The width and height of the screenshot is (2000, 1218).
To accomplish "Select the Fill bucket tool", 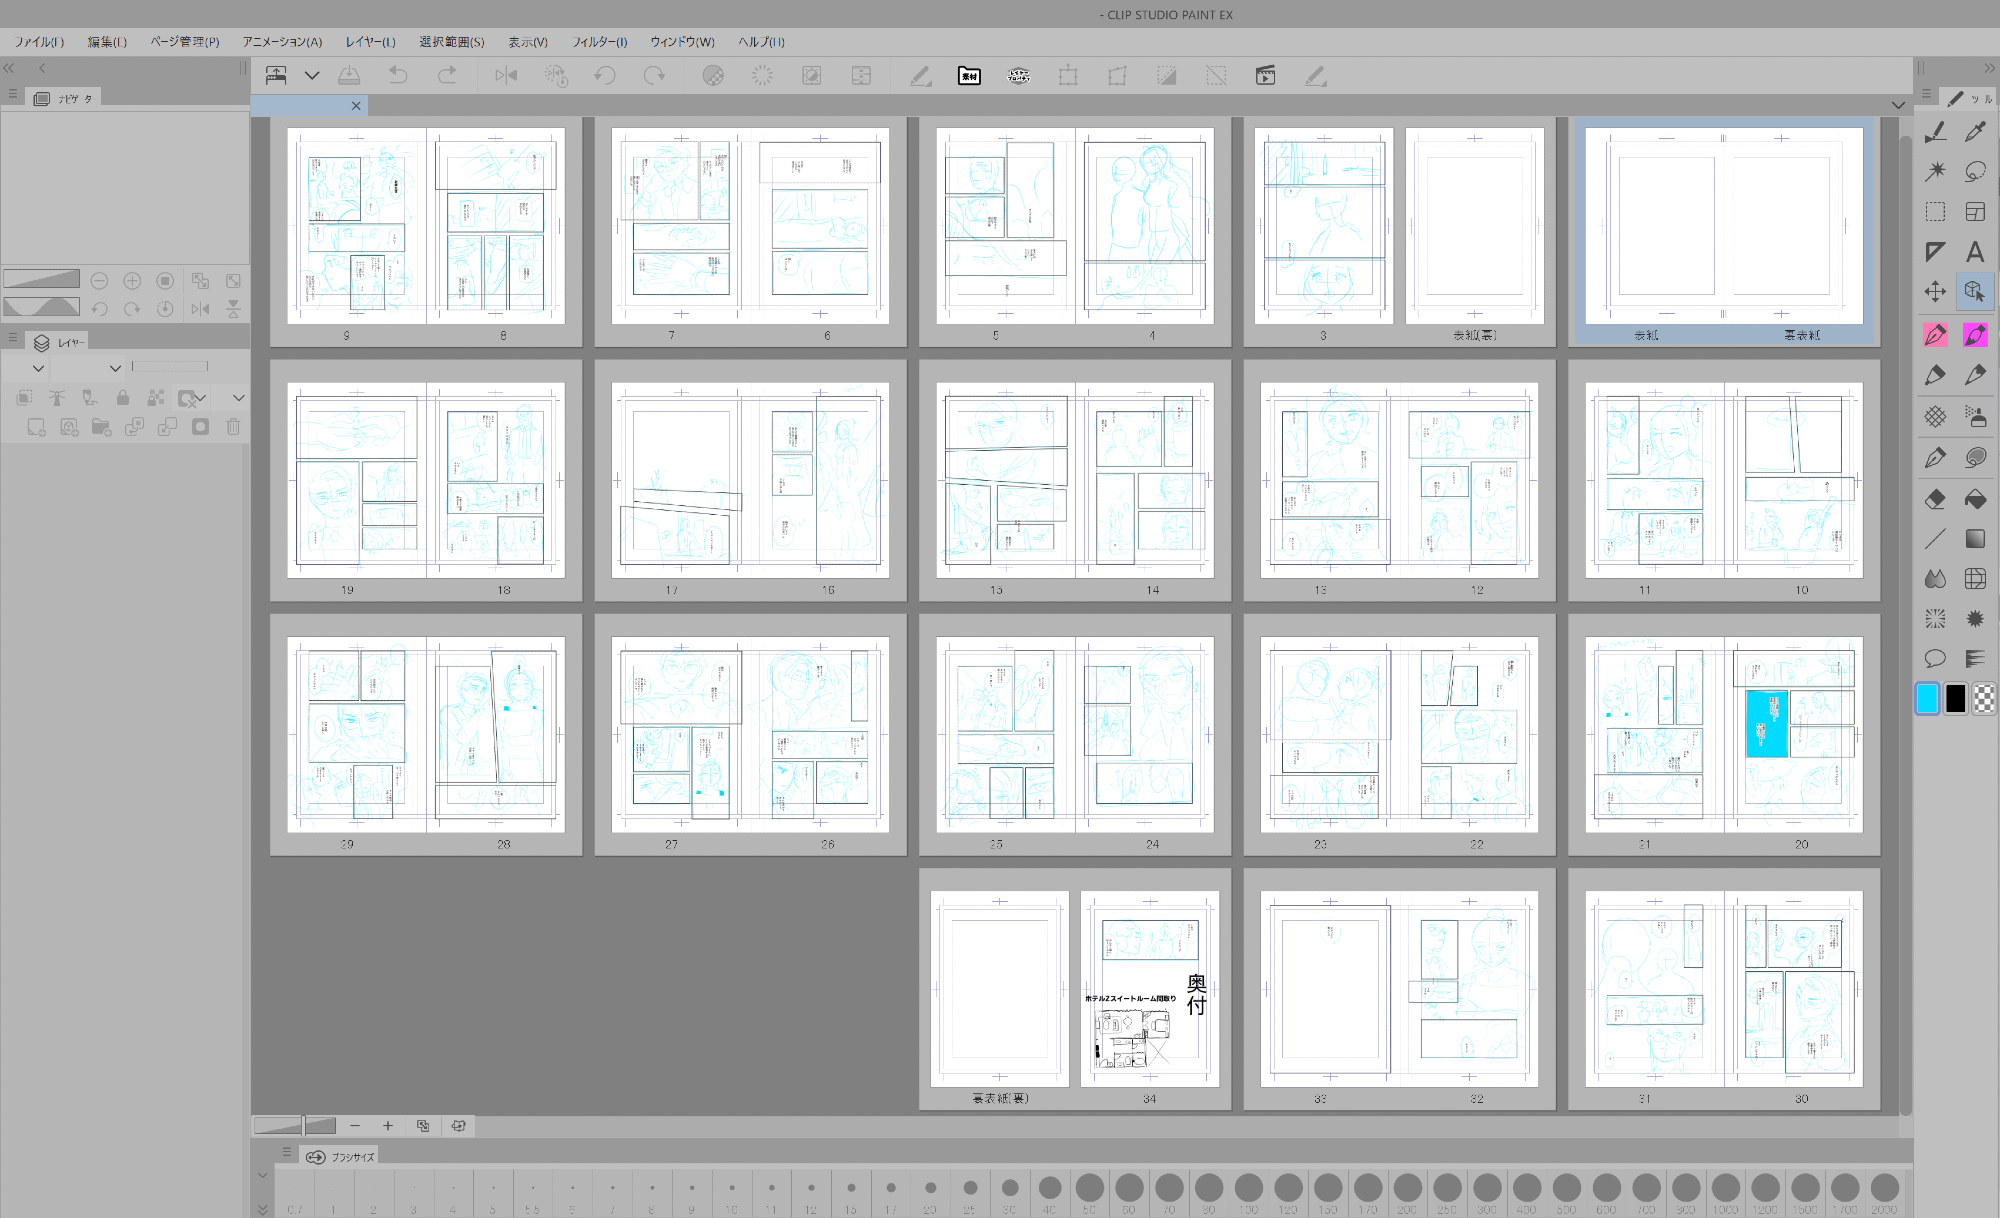I will click(1975, 499).
